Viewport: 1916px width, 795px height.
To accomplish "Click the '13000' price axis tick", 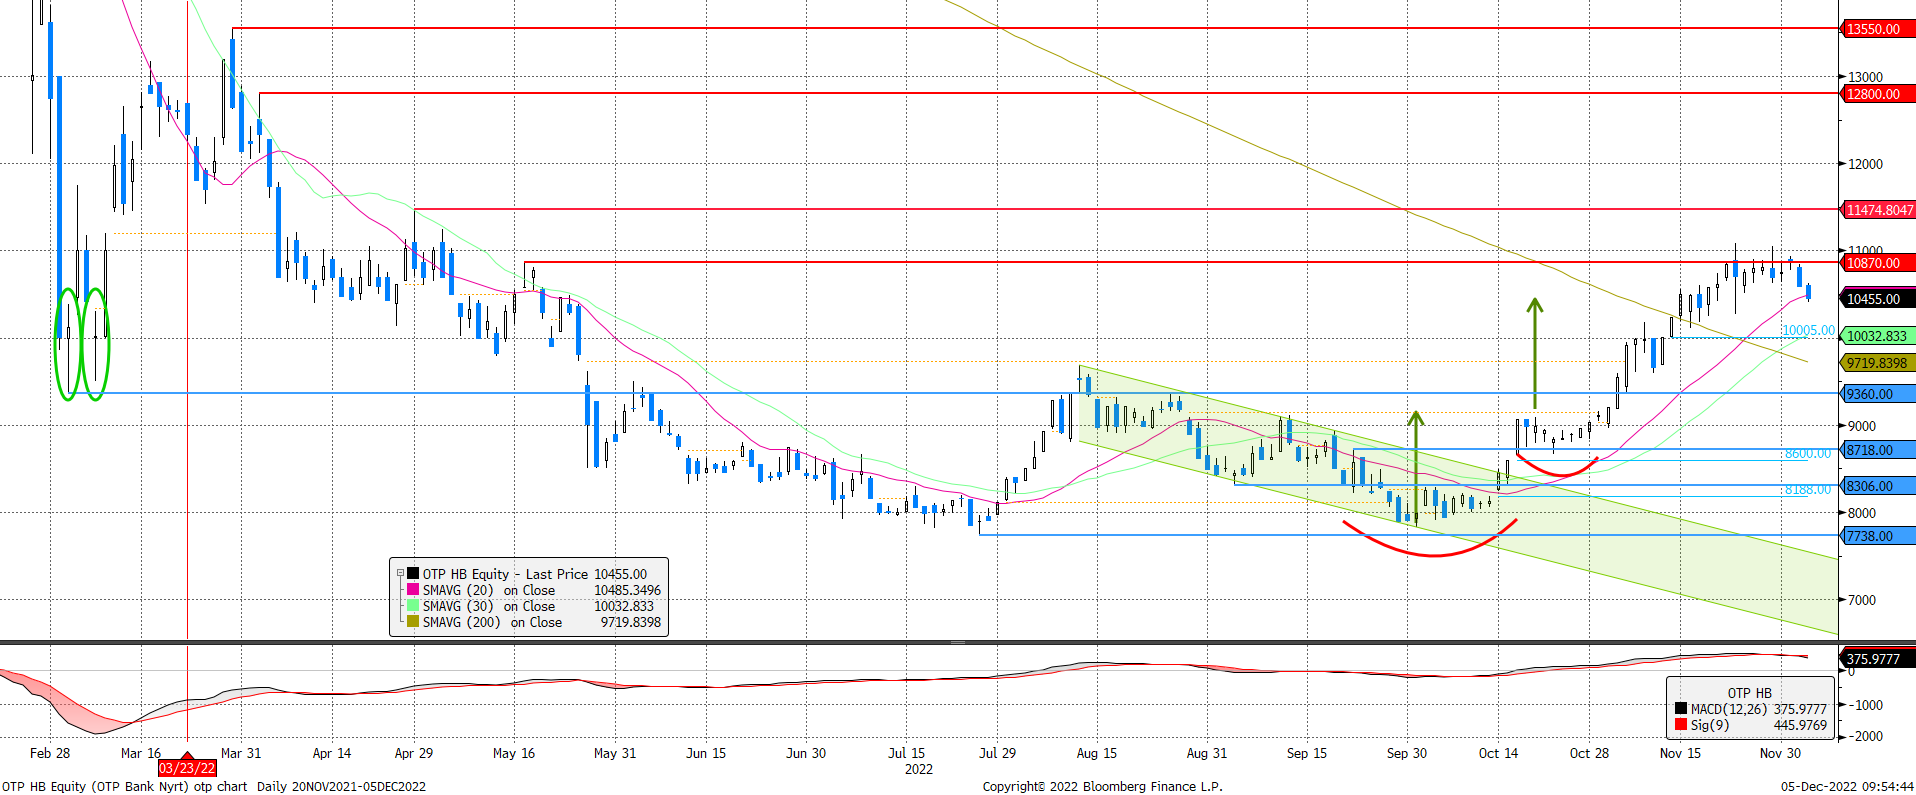I will (x=1865, y=77).
